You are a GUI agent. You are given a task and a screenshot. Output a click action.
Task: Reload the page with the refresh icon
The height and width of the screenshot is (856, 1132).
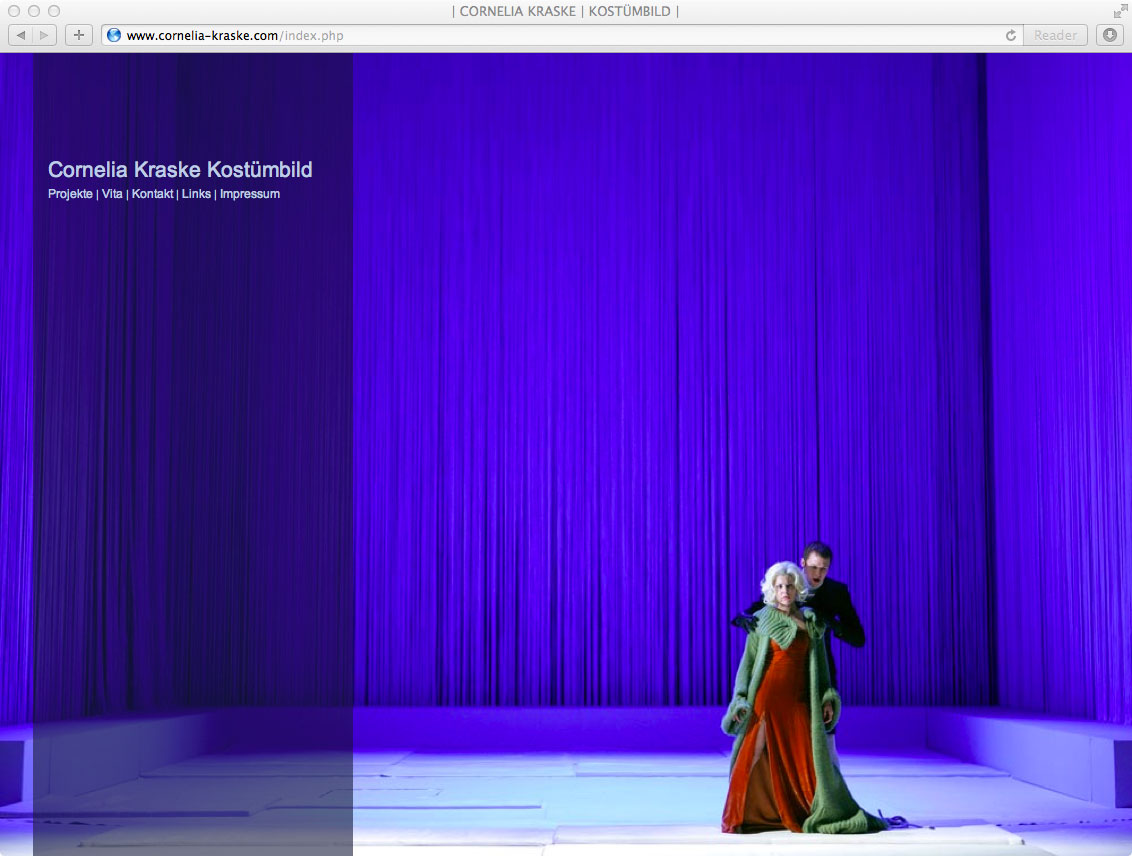pyautogui.click(x=1011, y=35)
